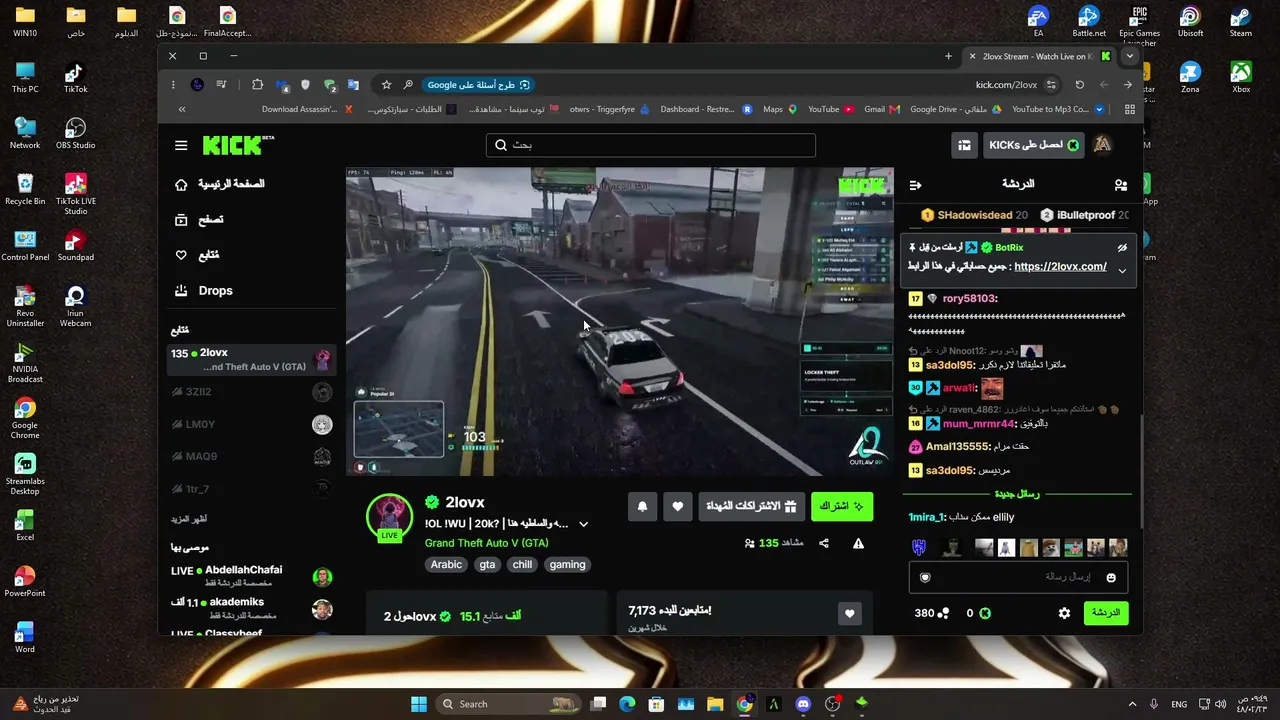Select the offline LM0Y channel in sidebar

pos(250,424)
